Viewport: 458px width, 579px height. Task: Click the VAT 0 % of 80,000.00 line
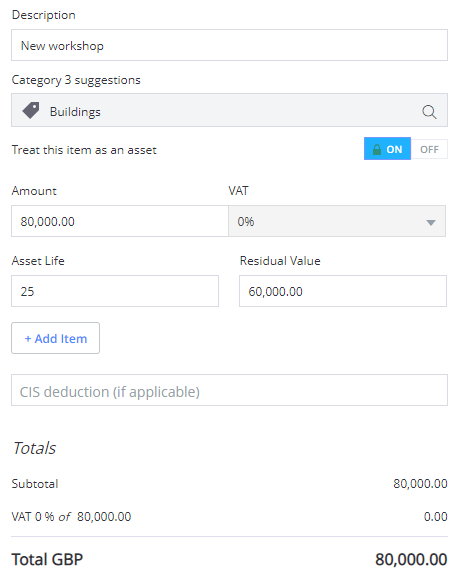pyautogui.click(x=71, y=517)
